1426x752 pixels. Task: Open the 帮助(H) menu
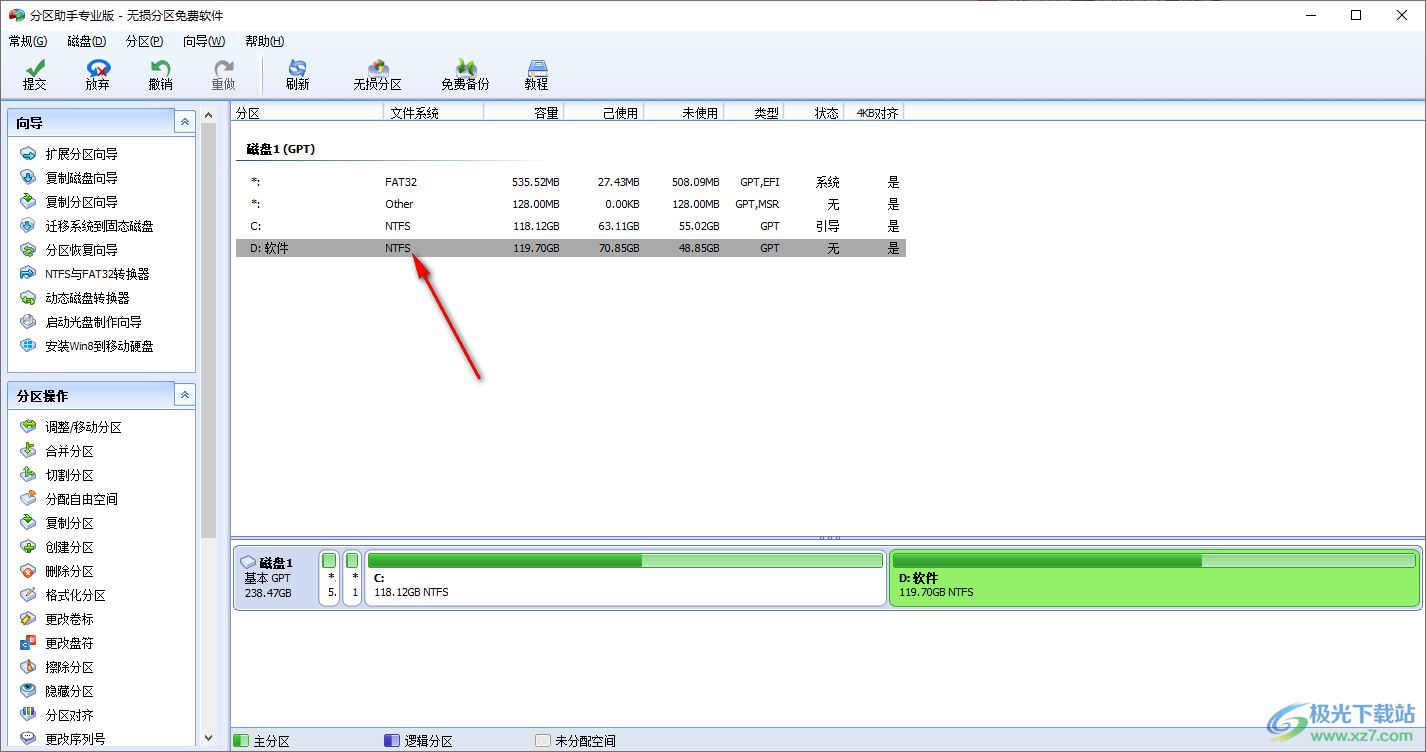(265, 41)
